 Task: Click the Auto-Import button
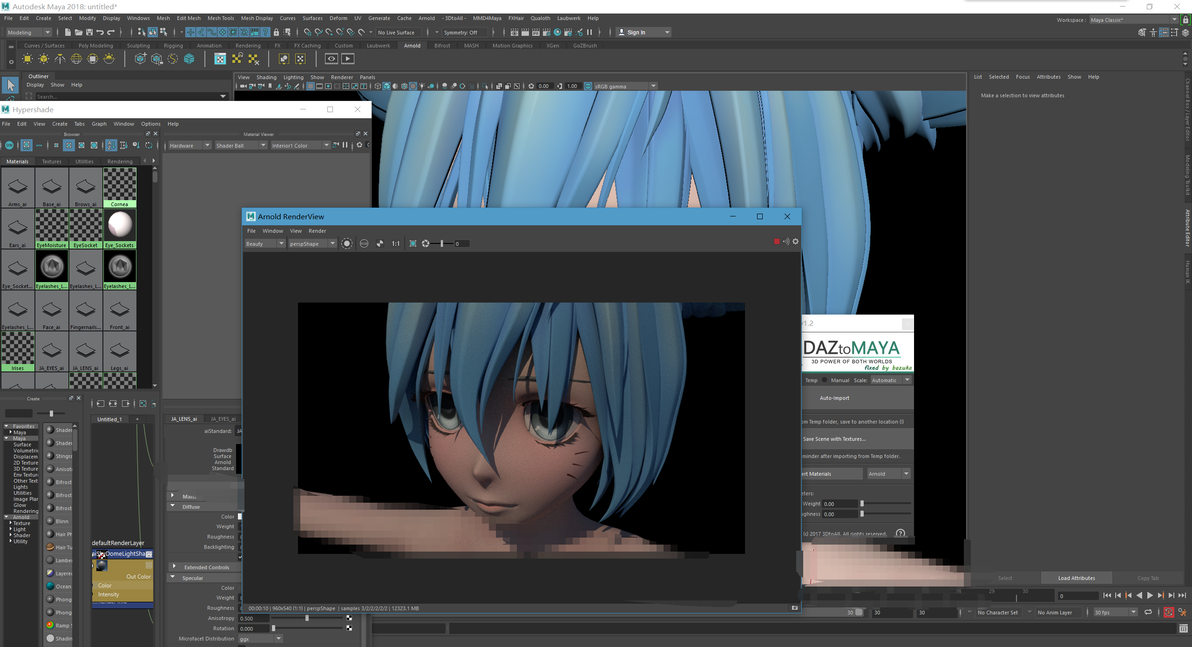coord(834,398)
